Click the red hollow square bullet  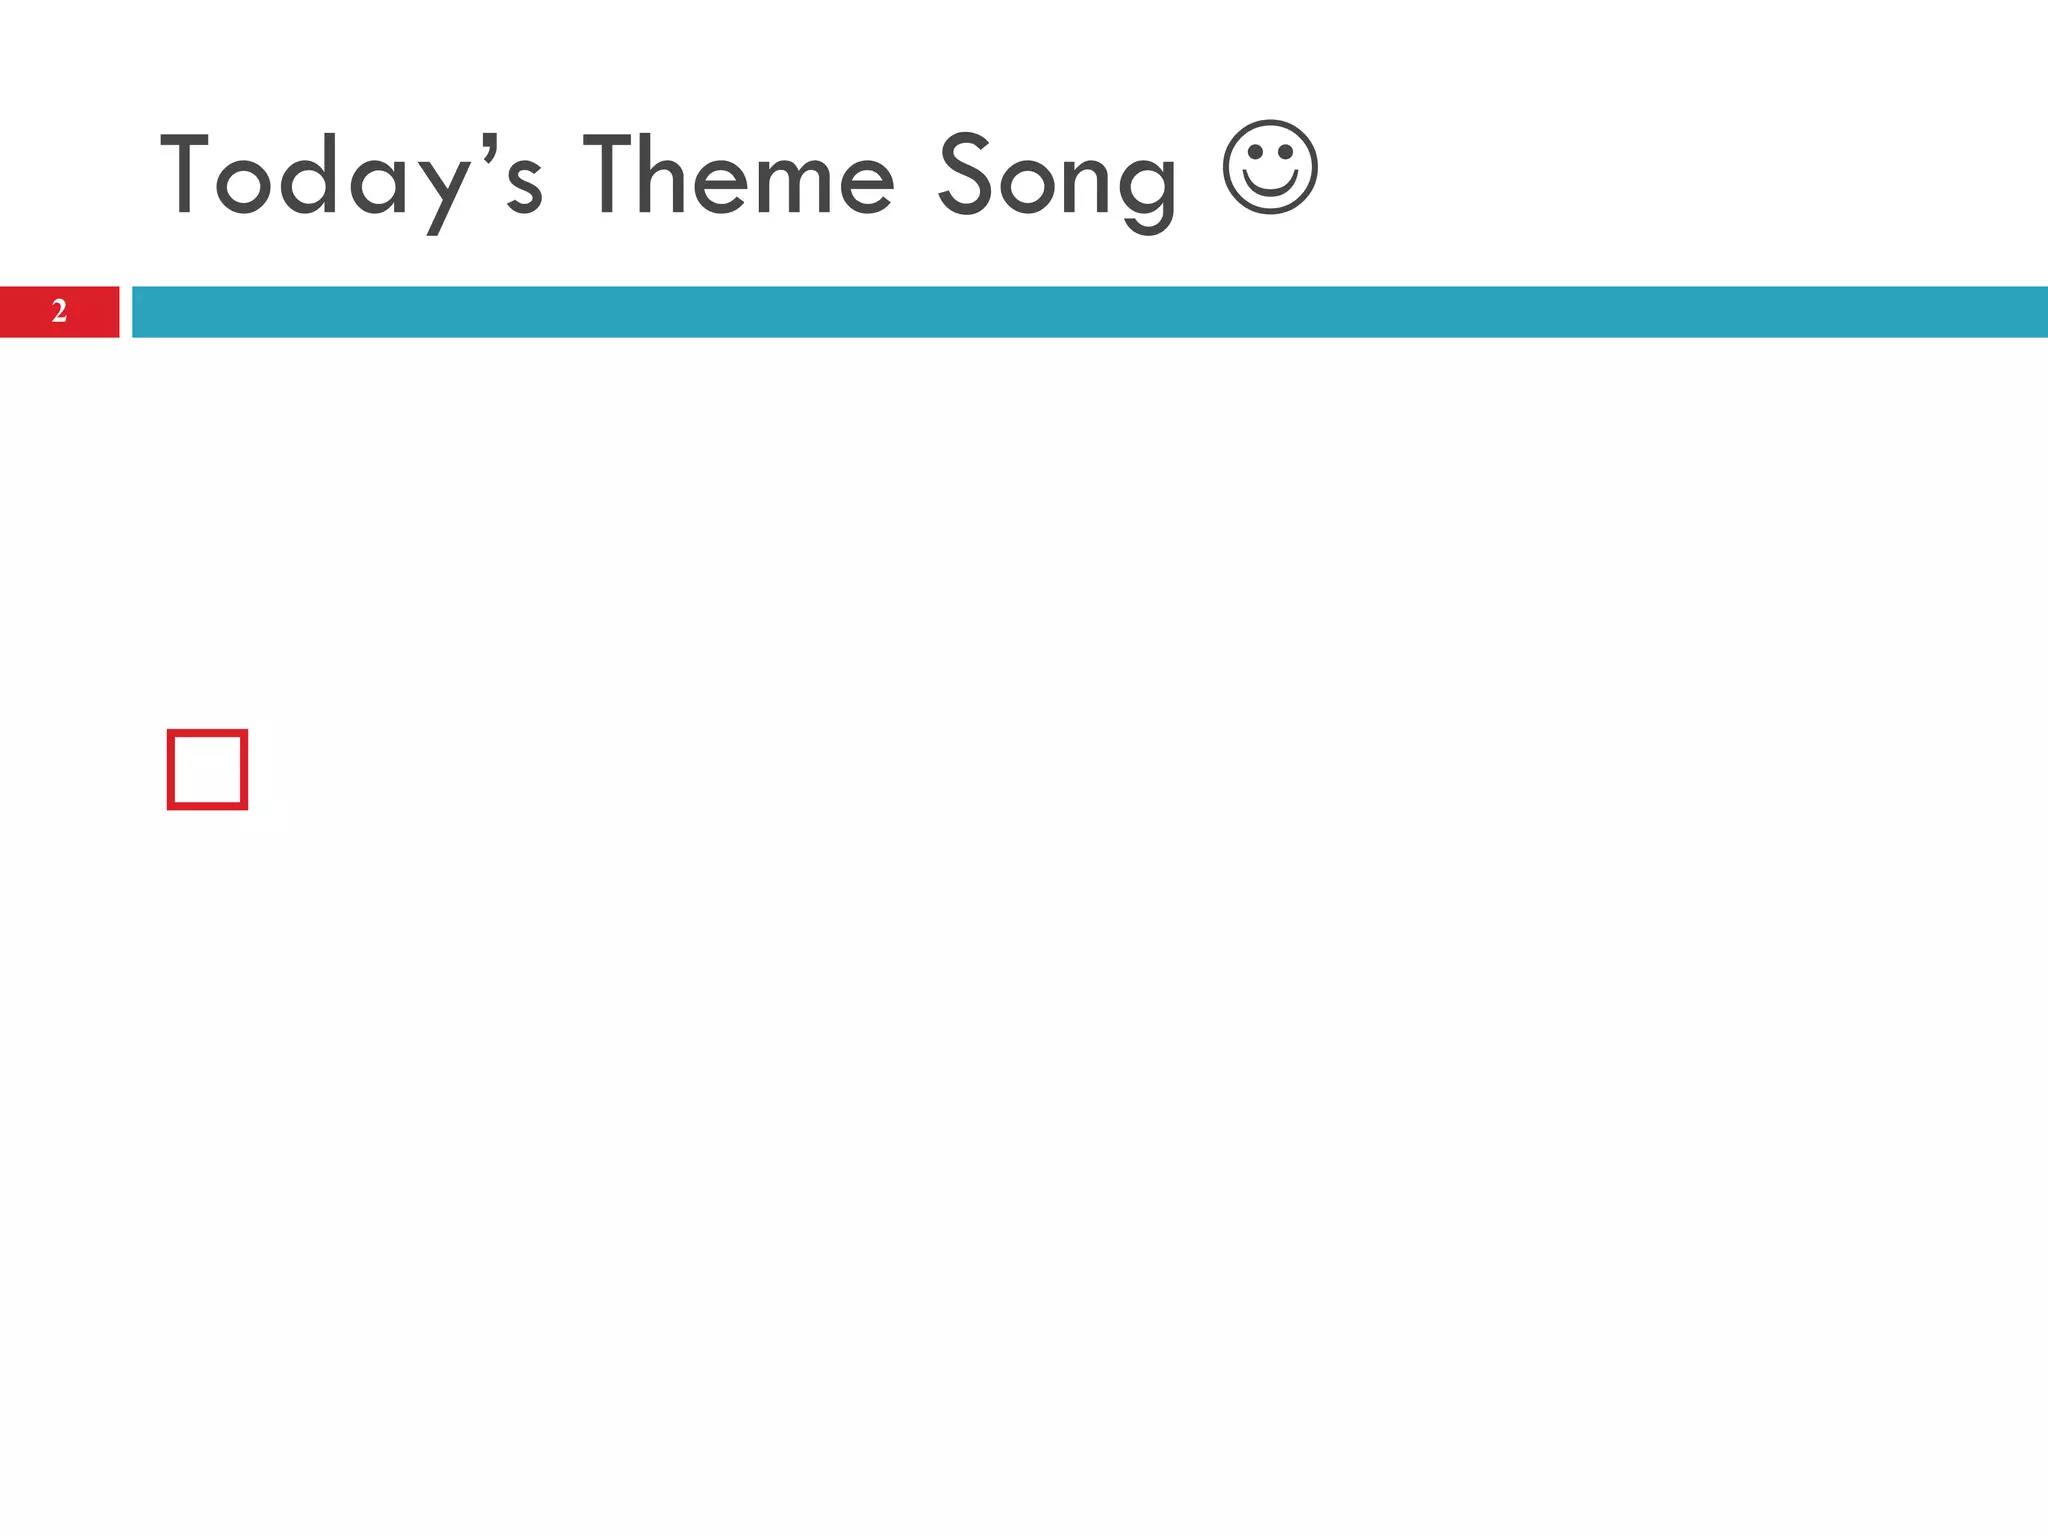tap(207, 769)
